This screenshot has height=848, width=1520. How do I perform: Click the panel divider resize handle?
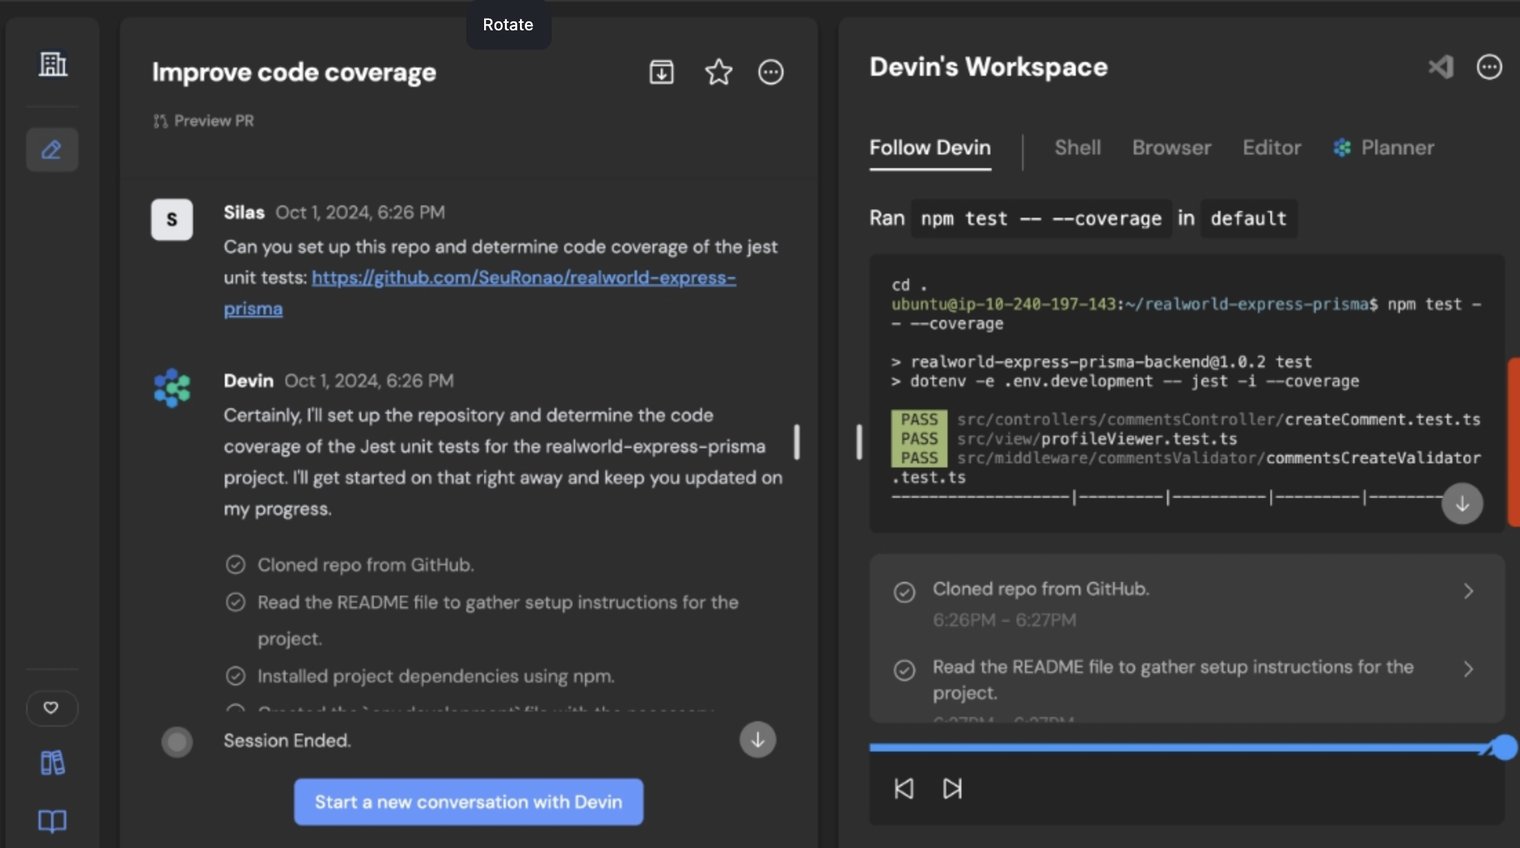point(859,442)
